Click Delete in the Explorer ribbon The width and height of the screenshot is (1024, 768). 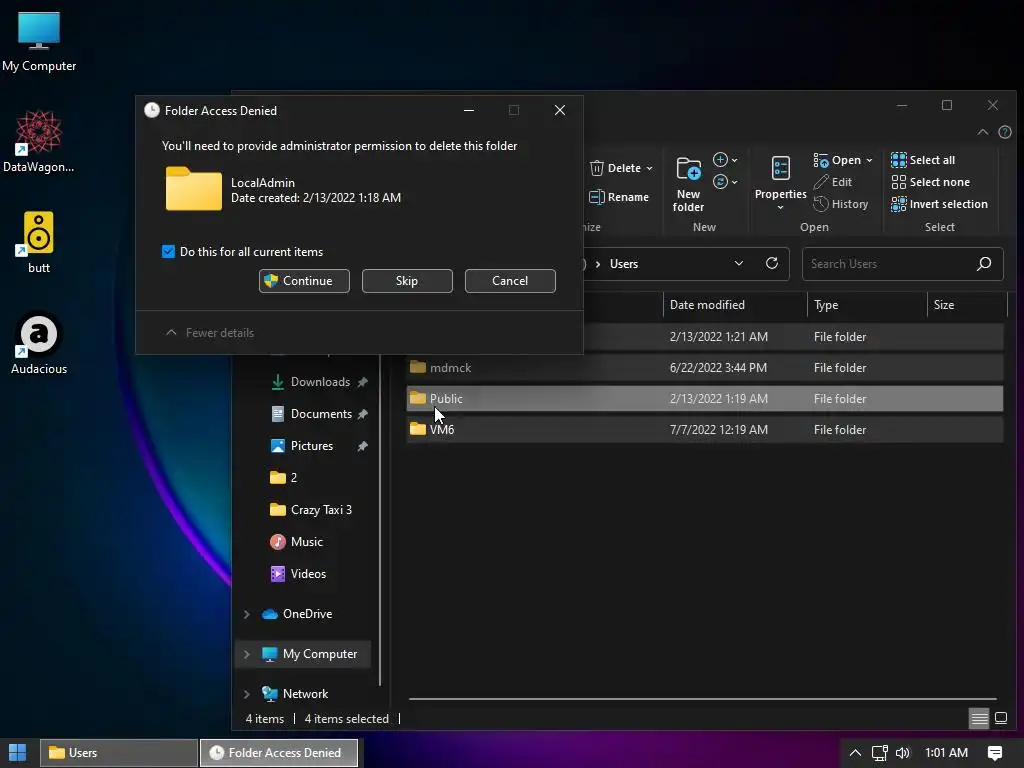click(615, 168)
